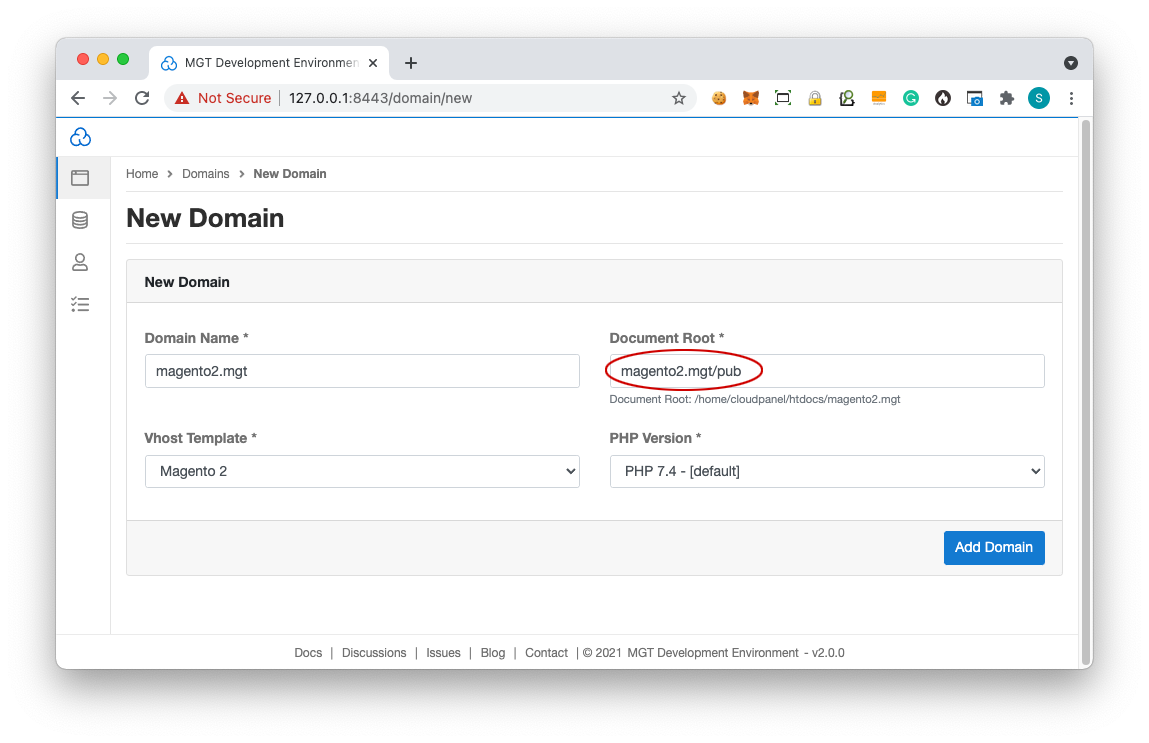Click the Add Domain button

[994, 547]
